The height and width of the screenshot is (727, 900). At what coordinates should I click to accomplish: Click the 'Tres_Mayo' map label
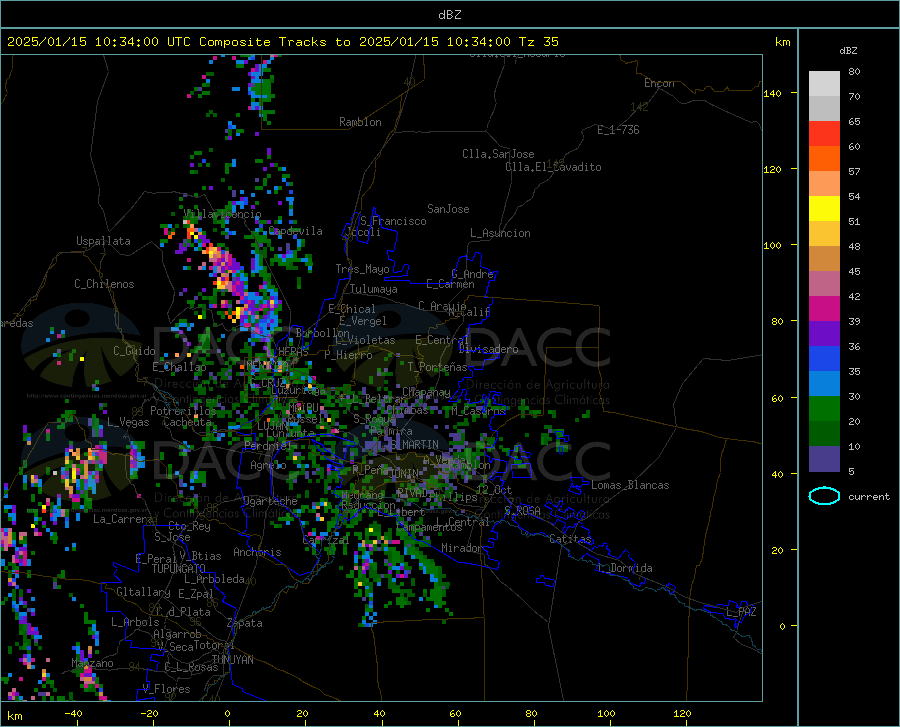click(x=362, y=269)
